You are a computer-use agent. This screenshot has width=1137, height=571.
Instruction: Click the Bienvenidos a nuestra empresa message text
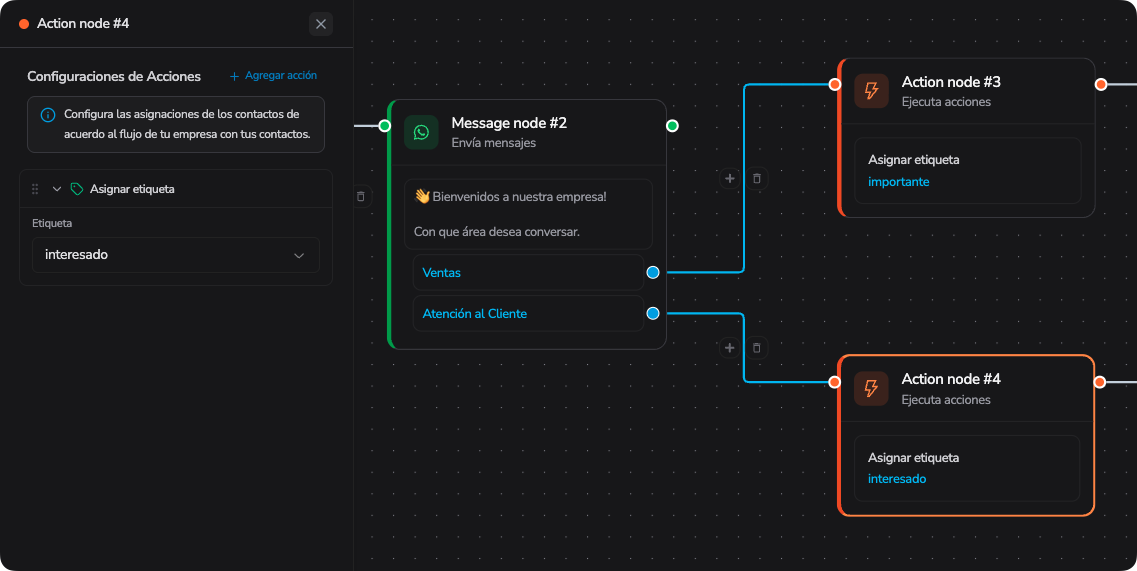519,197
